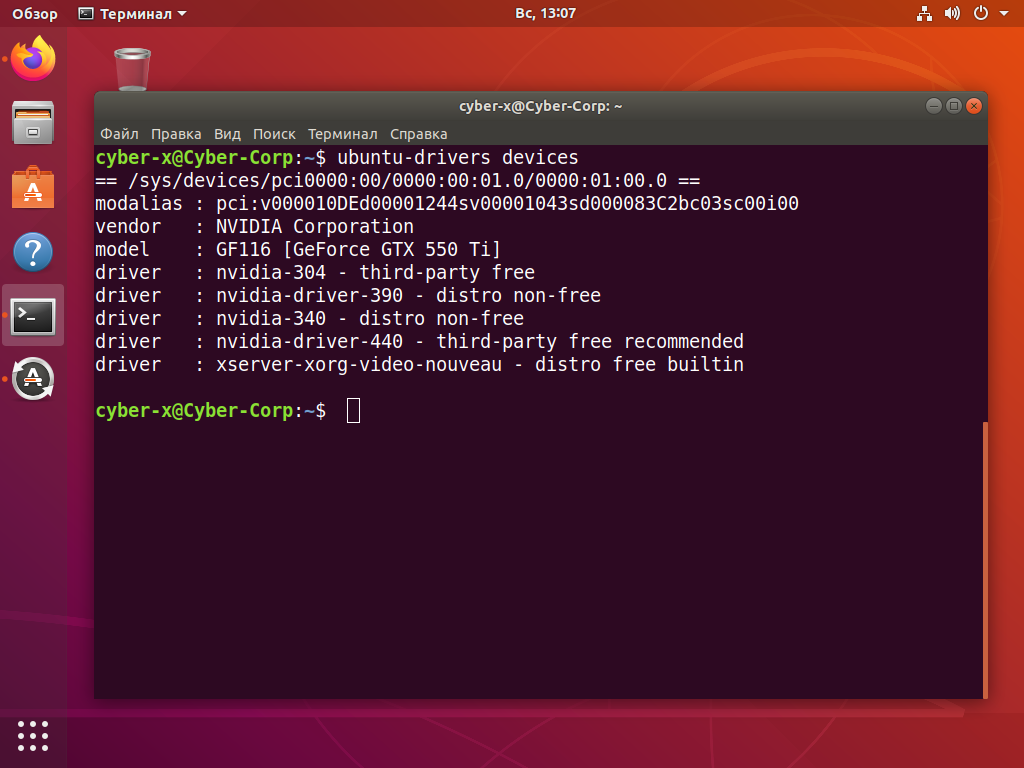The height and width of the screenshot is (768, 1024).
Task: Open Software Updater in the dock
Action: click(33, 379)
